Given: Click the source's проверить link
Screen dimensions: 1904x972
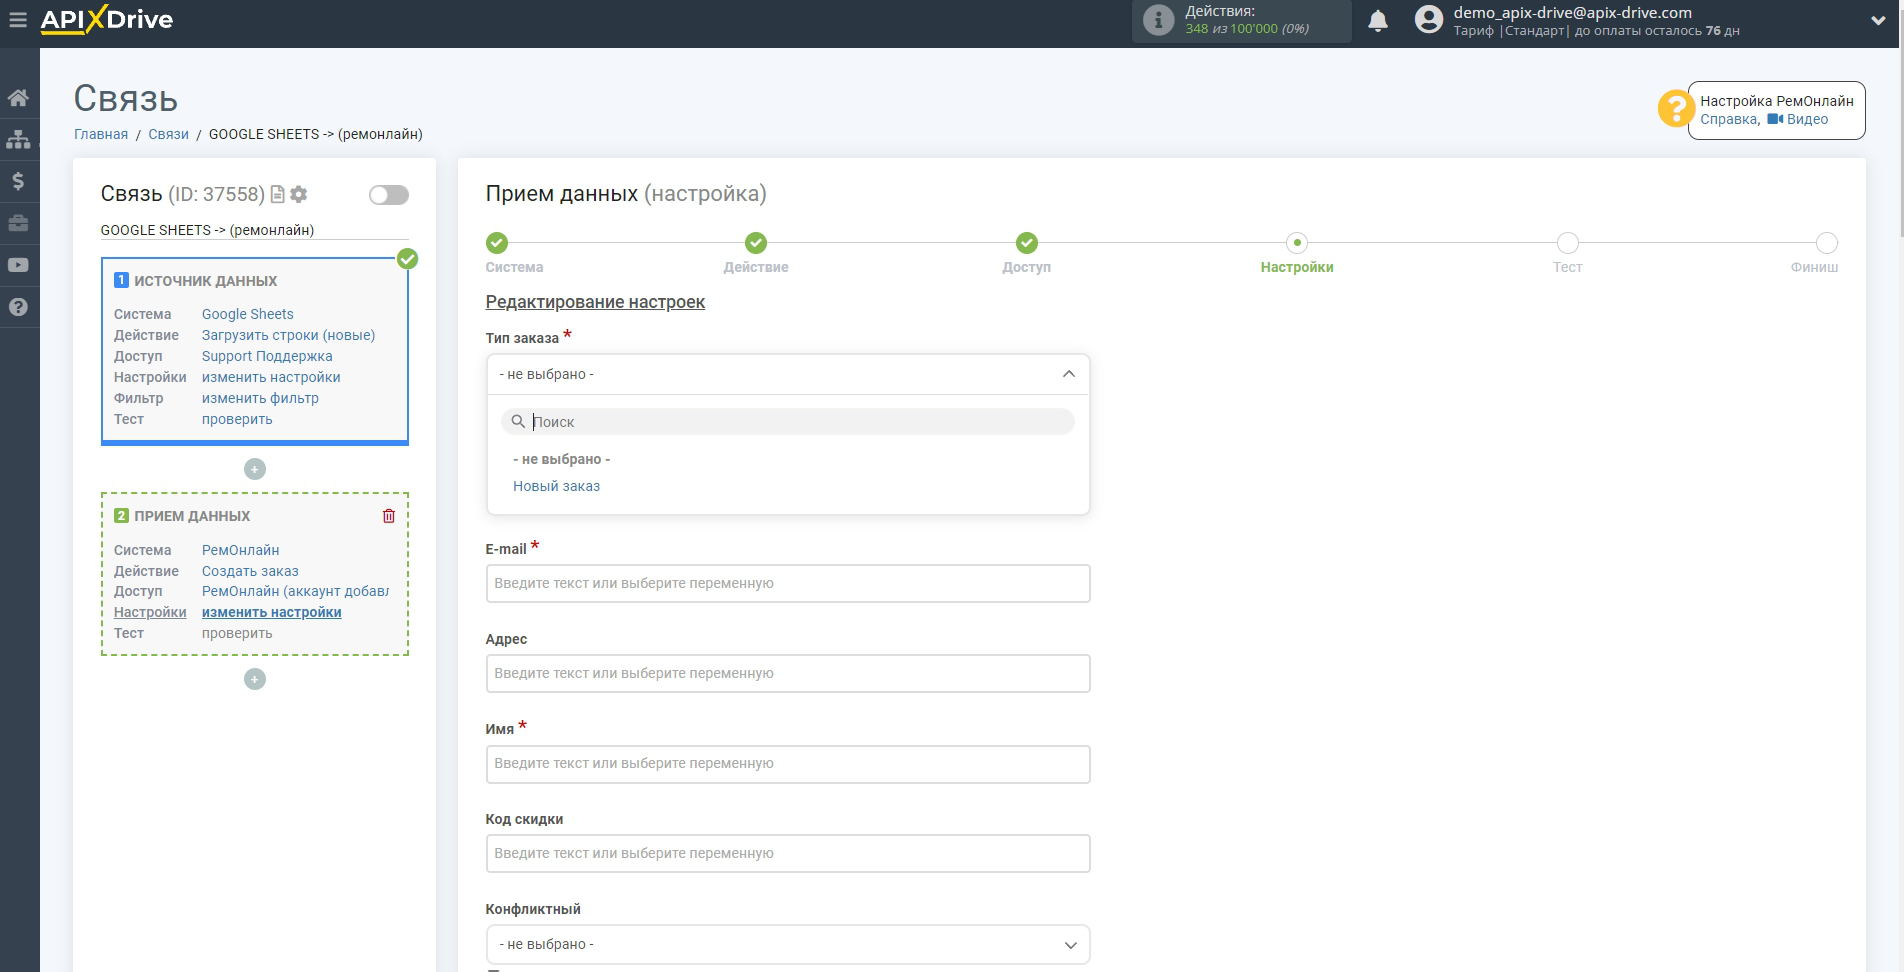Looking at the screenshot, I should pyautogui.click(x=237, y=419).
